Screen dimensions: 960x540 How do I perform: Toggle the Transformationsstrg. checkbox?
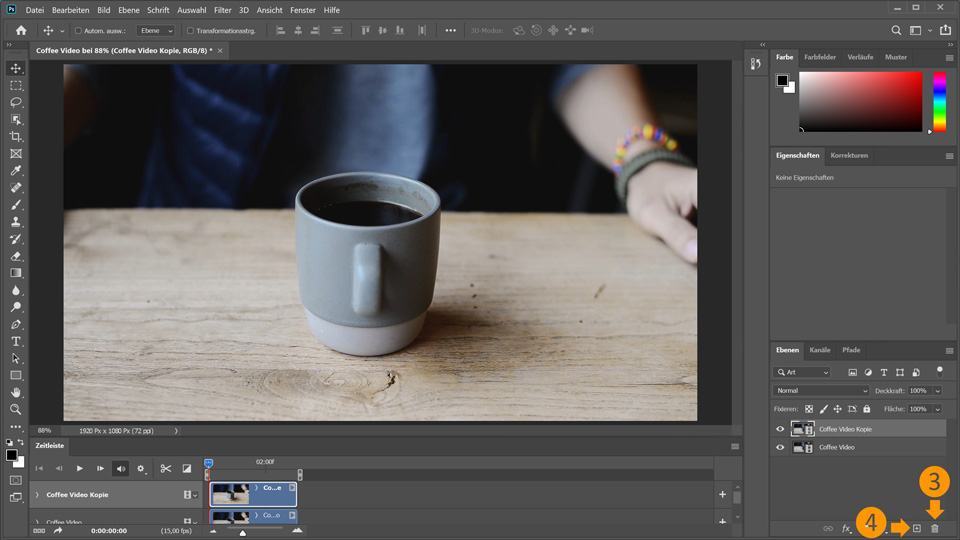pyautogui.click(x=190, y=31)
